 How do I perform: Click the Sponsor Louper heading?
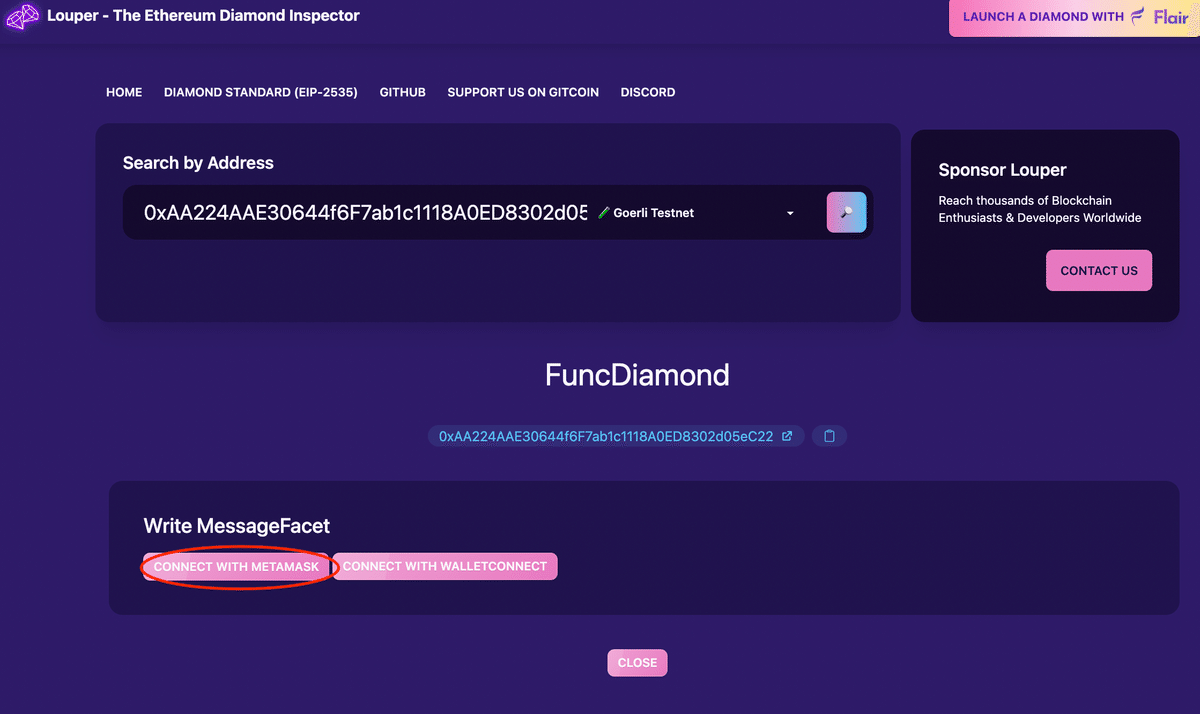(x=1003, y=170)
